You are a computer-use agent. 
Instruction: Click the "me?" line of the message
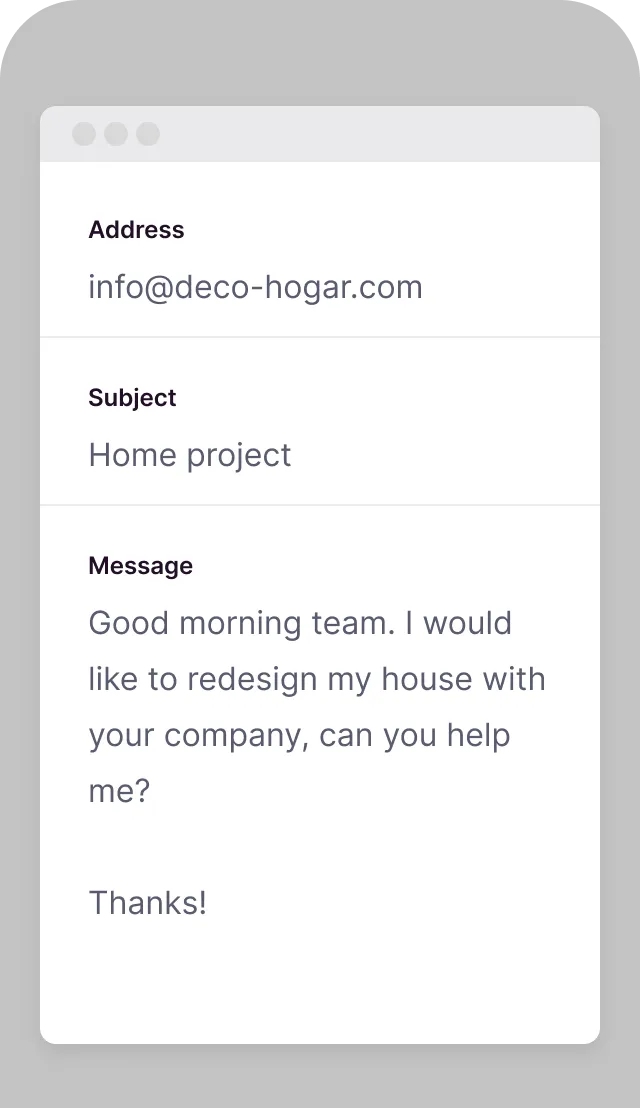[x=119, y=792]
